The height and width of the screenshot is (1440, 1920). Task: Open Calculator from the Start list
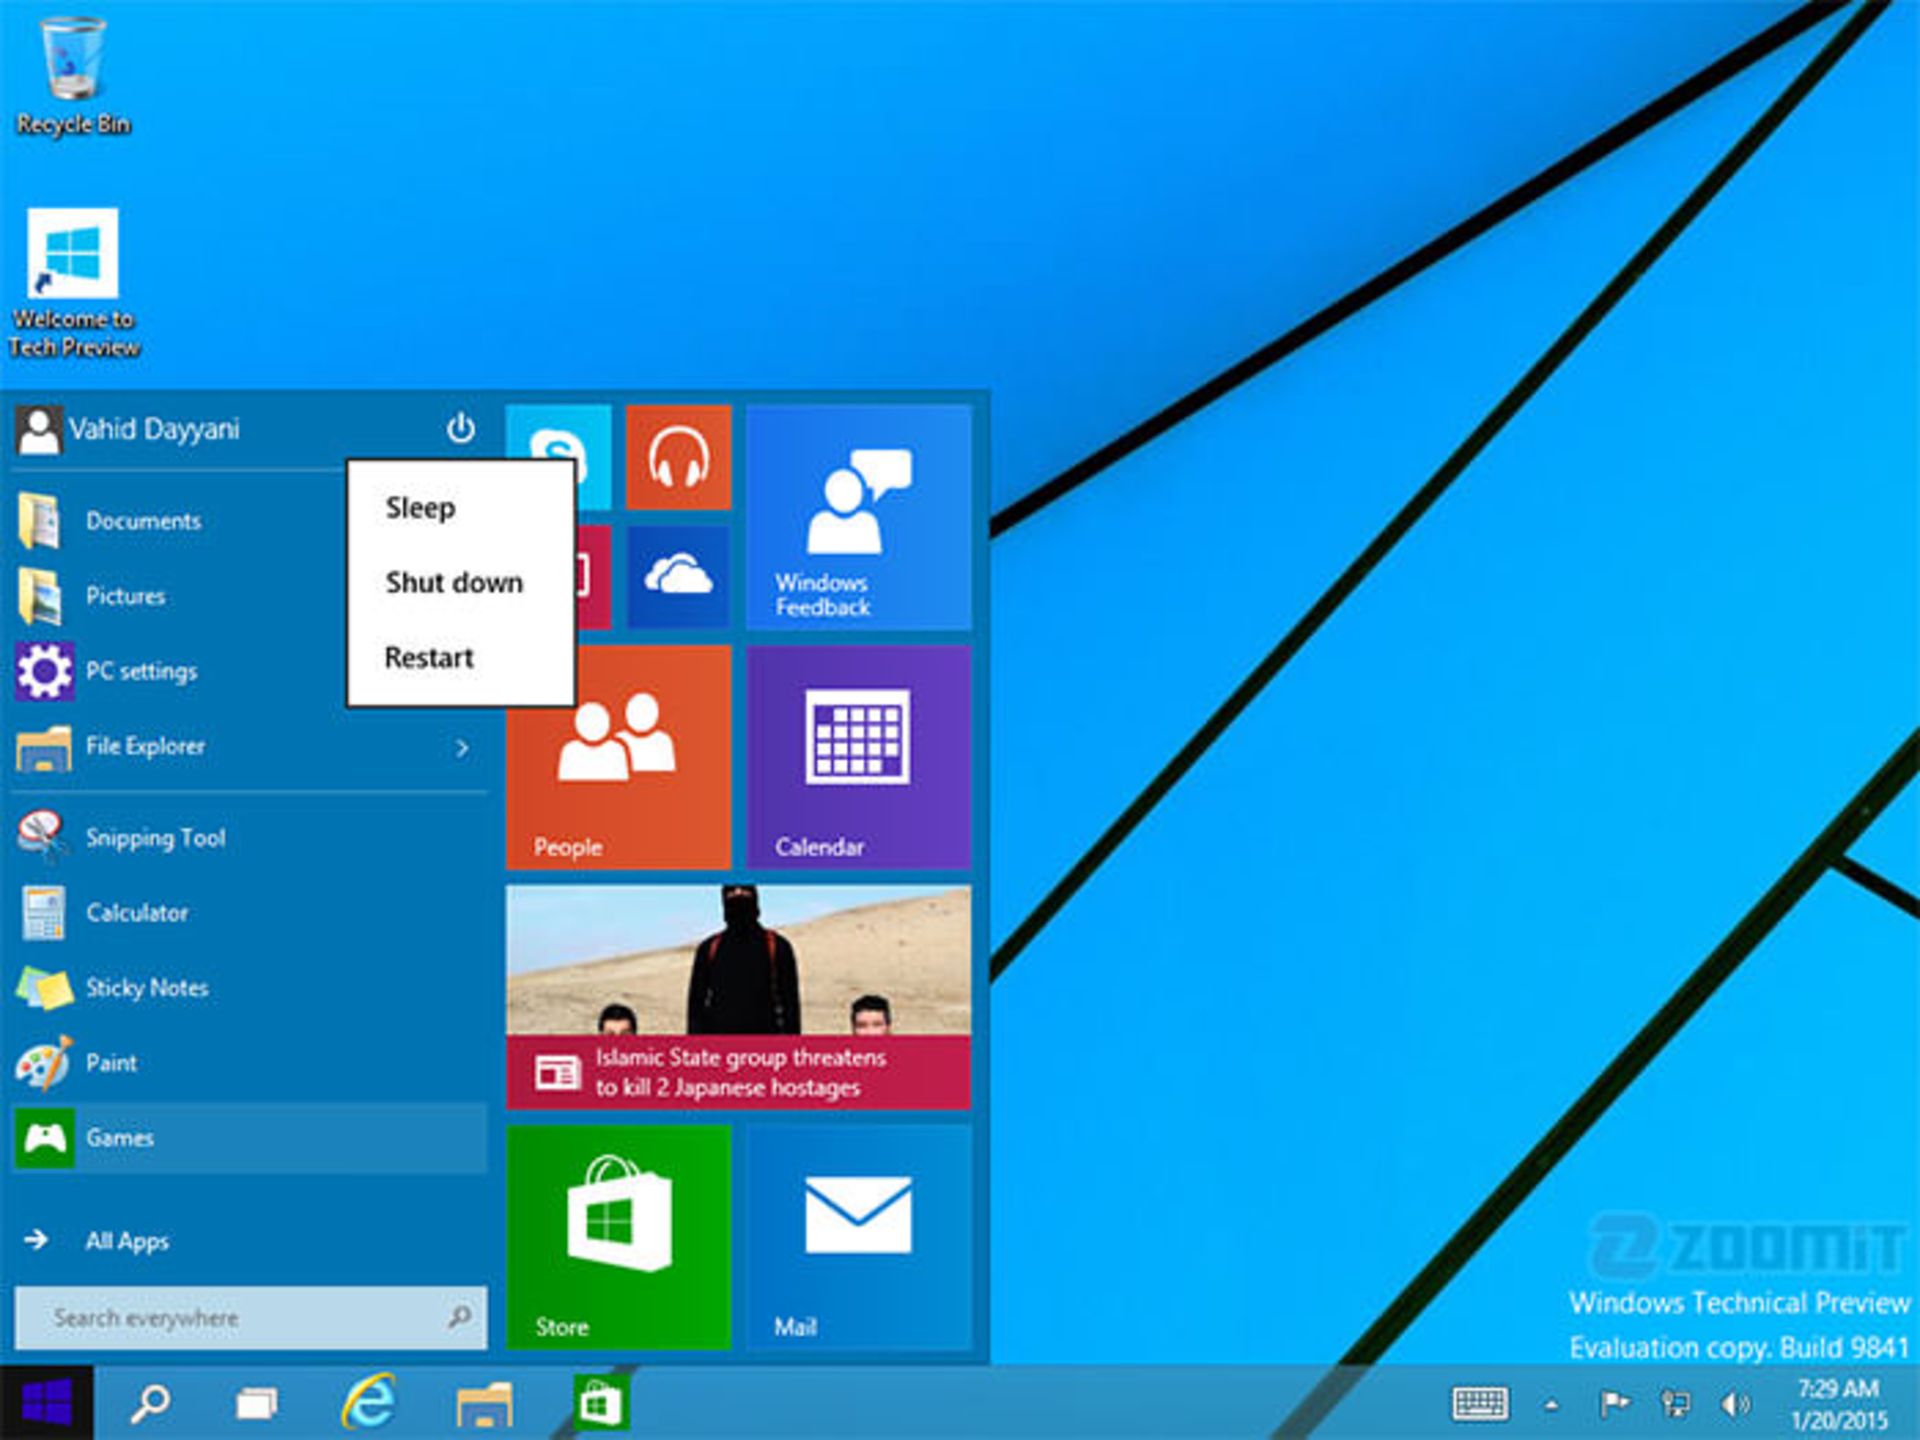[250, 913]
